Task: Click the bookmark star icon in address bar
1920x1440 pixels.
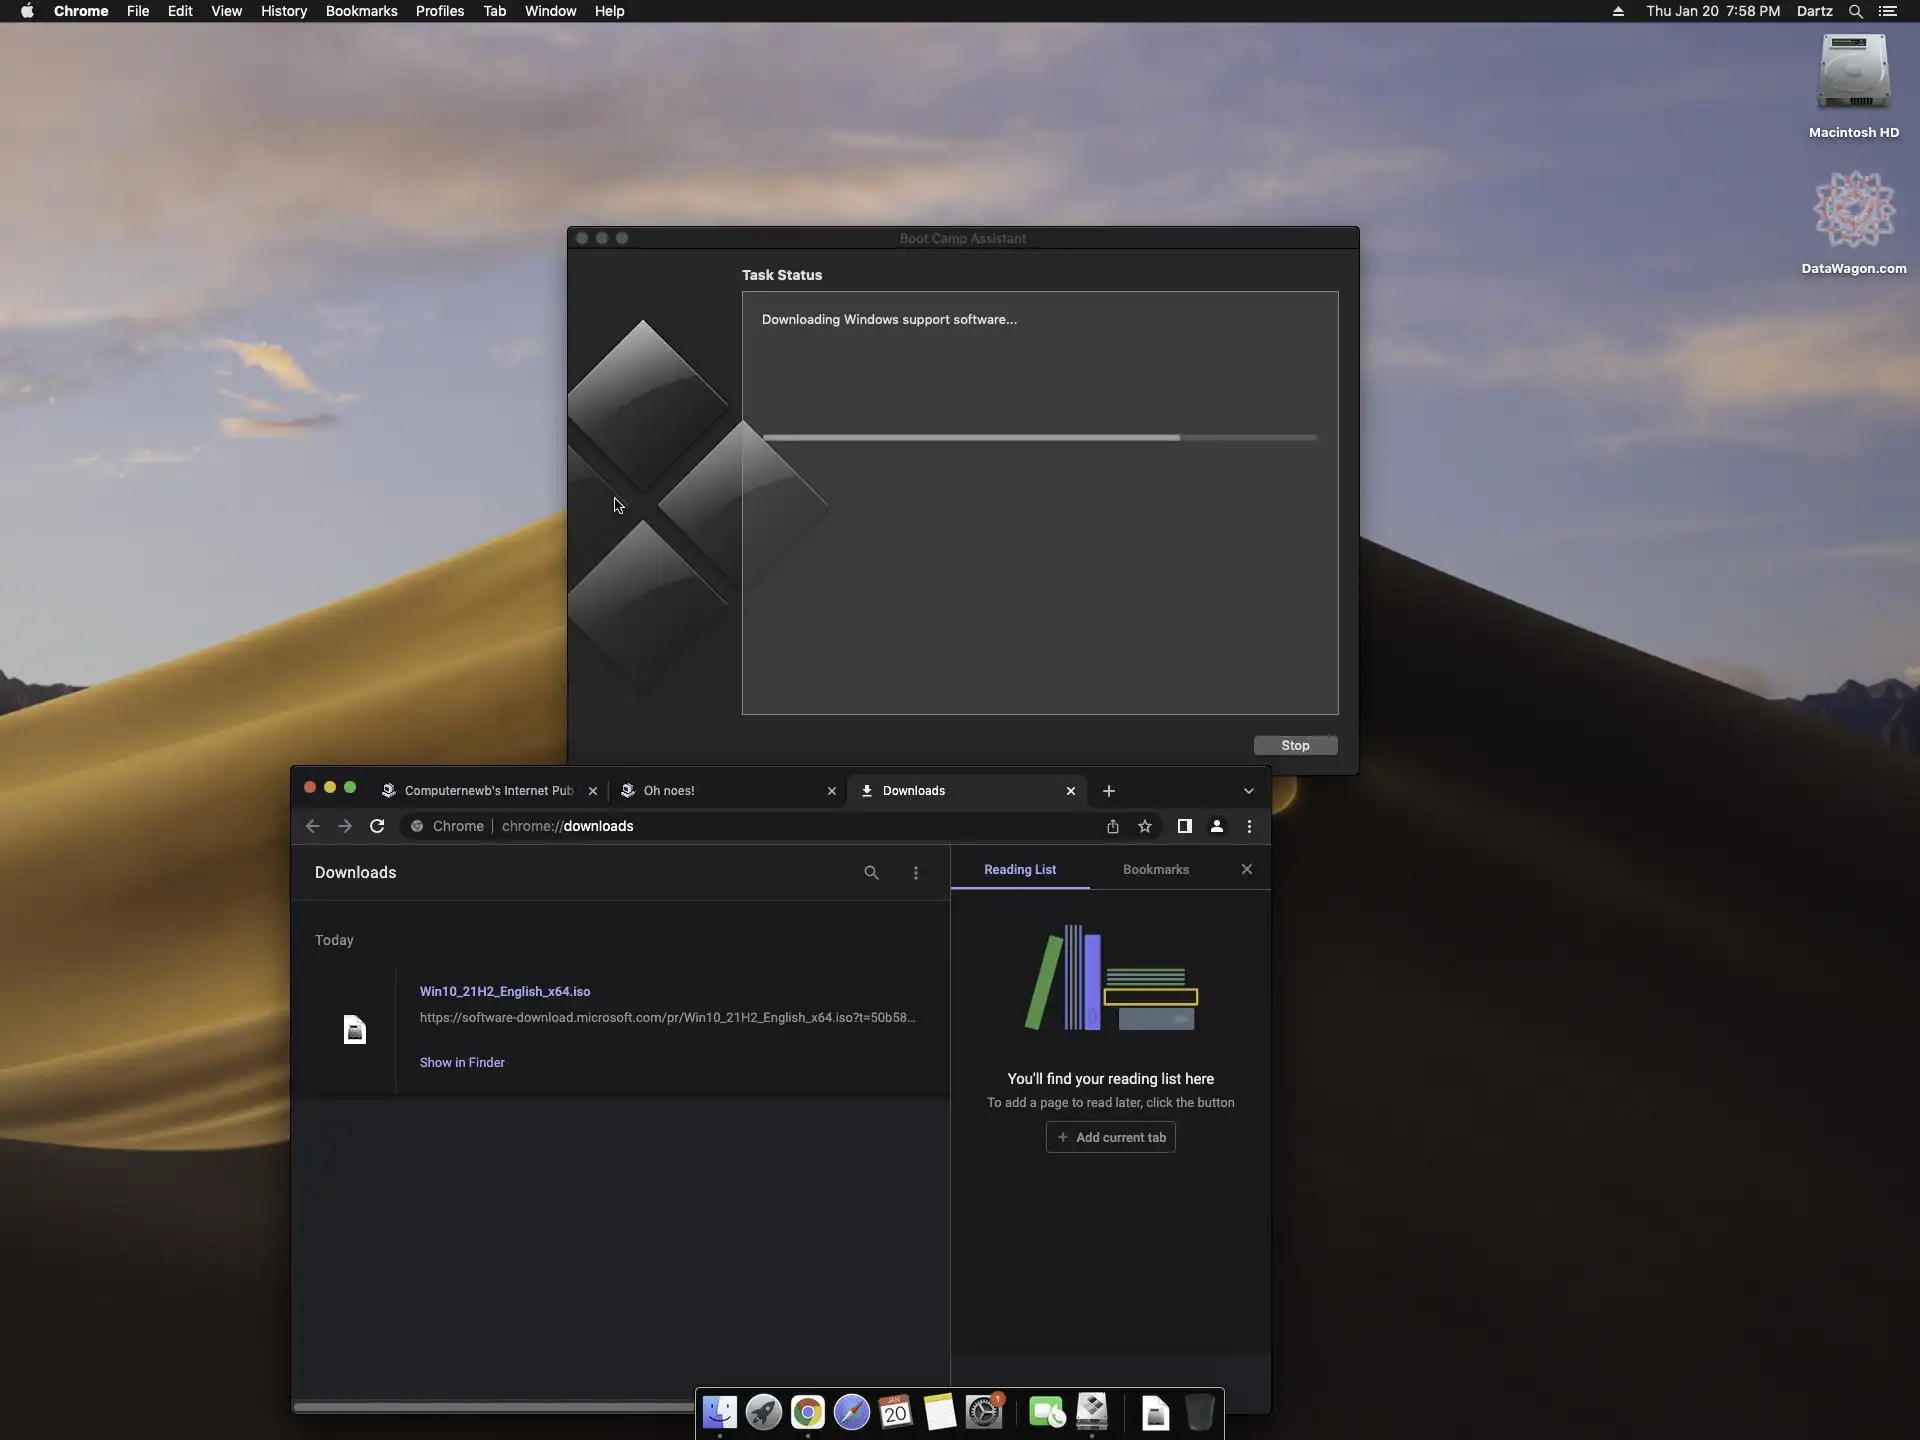Action: point(1145,826)
